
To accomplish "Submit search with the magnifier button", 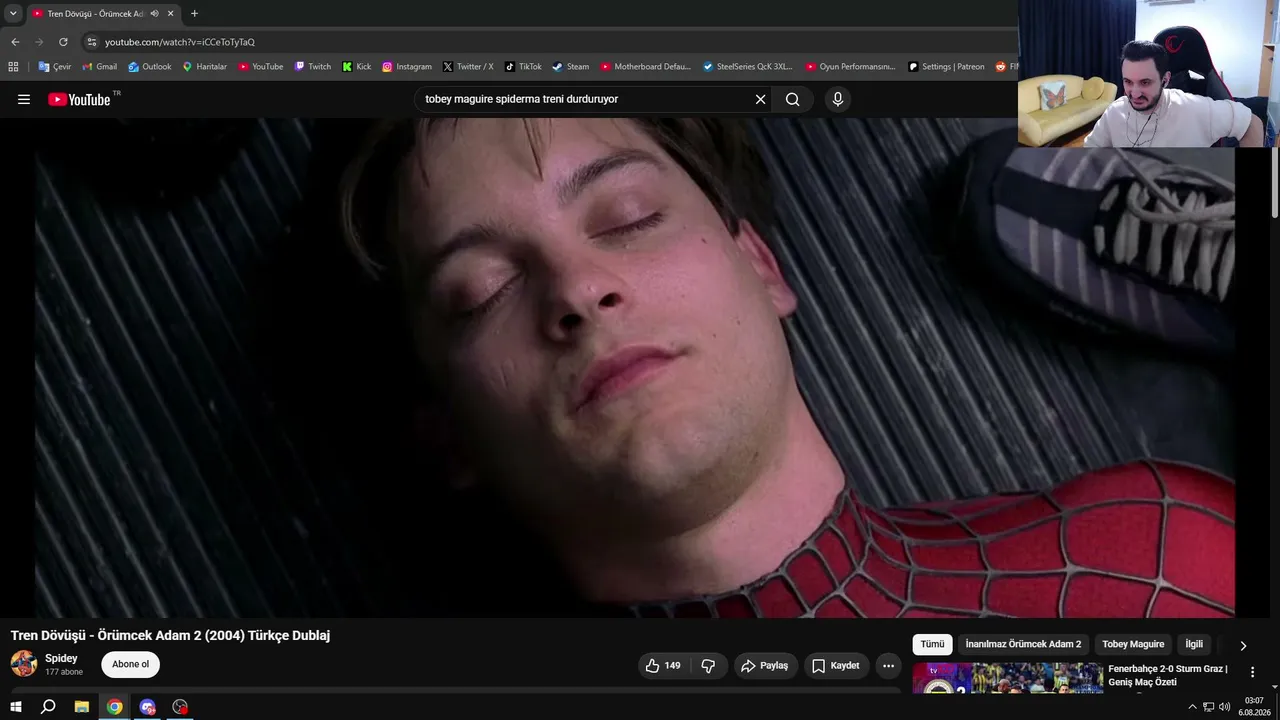I will coord(792,99).
